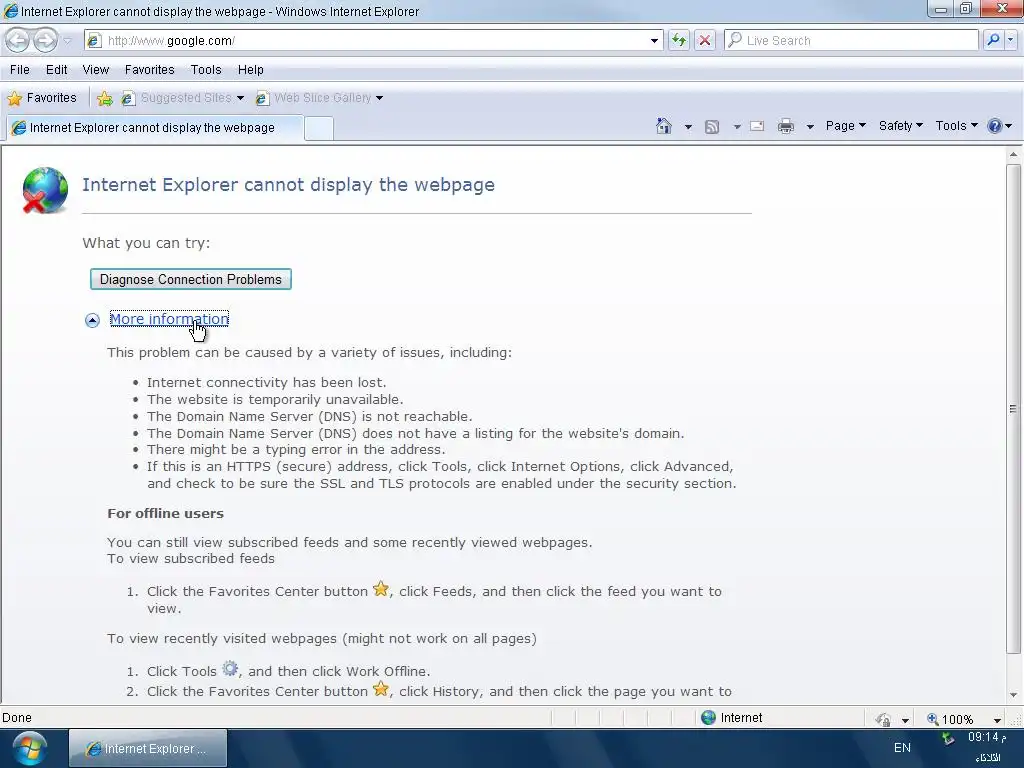Open the Favorites menu in menu bar

coord(150,70)
